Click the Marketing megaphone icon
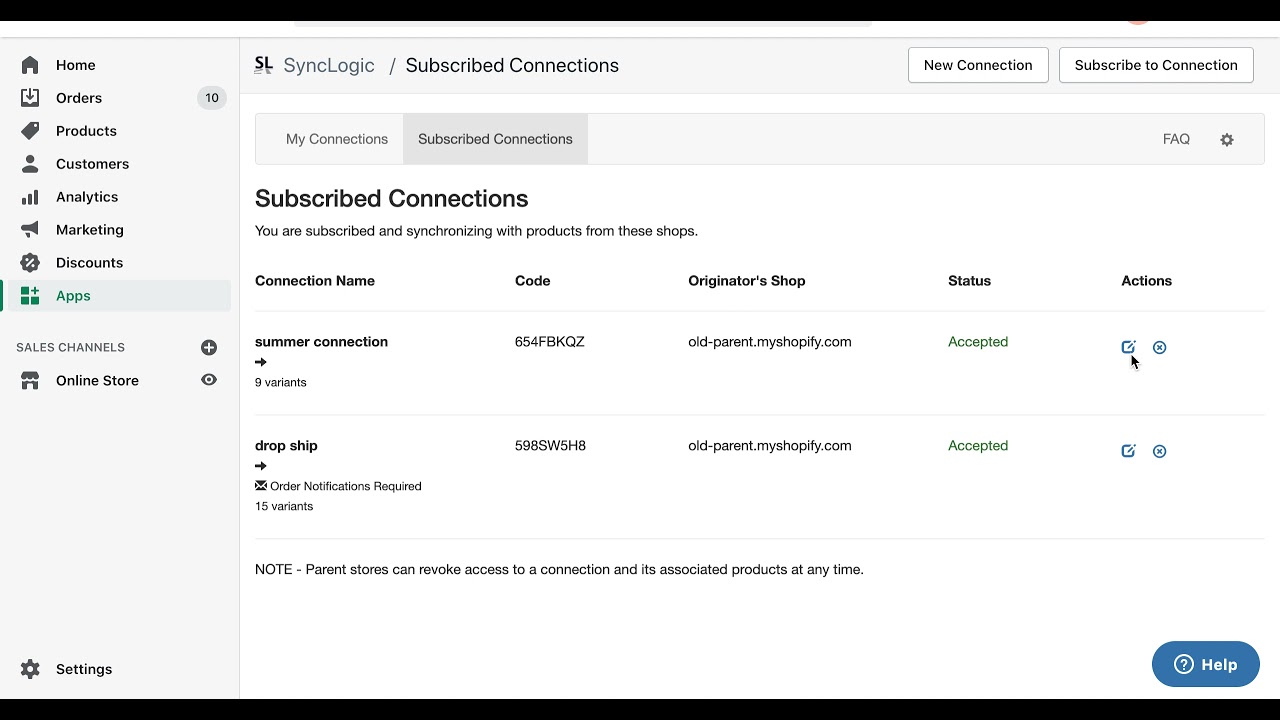 30,230
